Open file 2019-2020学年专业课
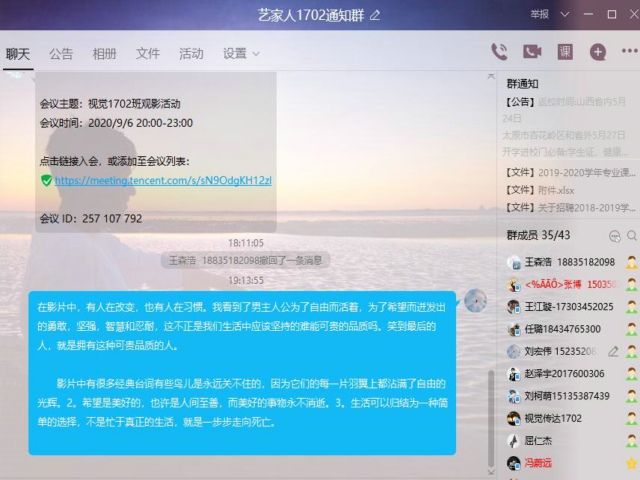 tap(570, 173)
